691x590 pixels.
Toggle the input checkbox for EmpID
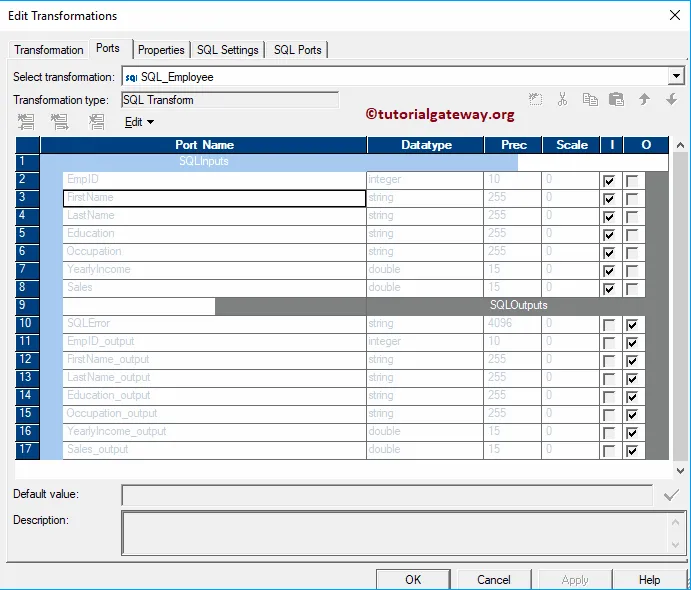click(609, 181)
